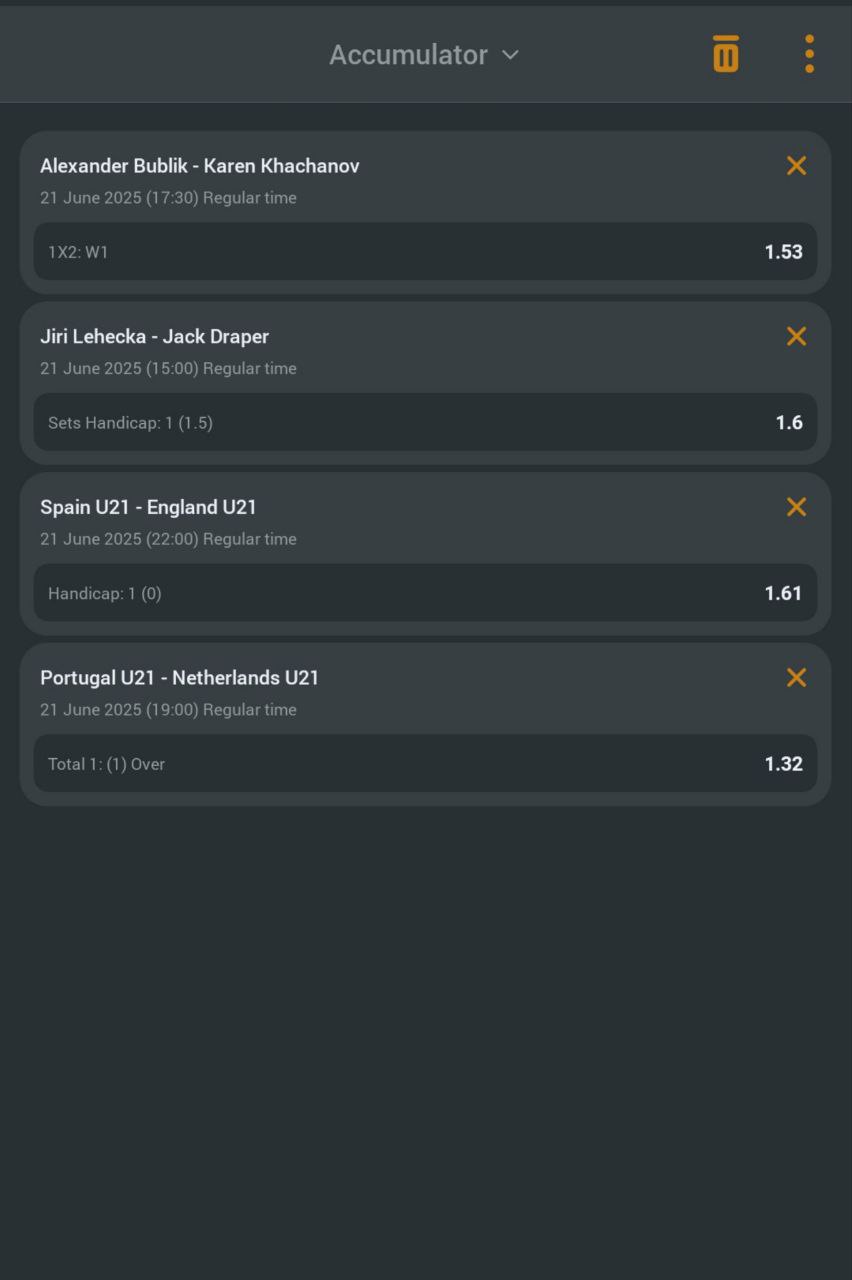Open the three-dot overflow menu
Image resolution: width=852 pixels, height=1280 pixels.
click(809, 54)
